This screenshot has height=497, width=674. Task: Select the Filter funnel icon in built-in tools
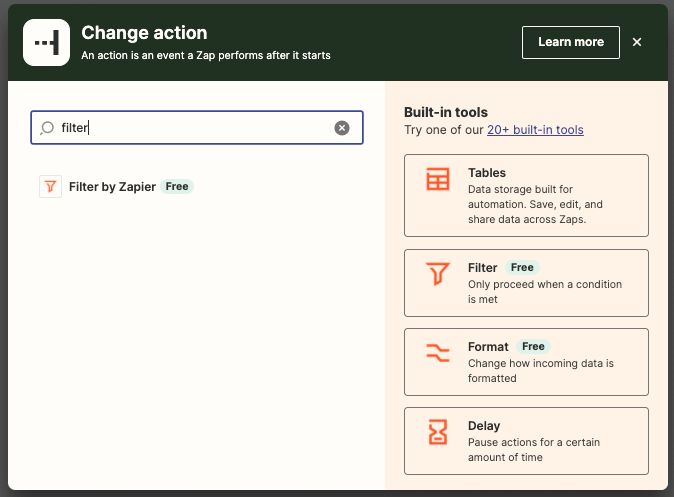[x=438, y=273]
